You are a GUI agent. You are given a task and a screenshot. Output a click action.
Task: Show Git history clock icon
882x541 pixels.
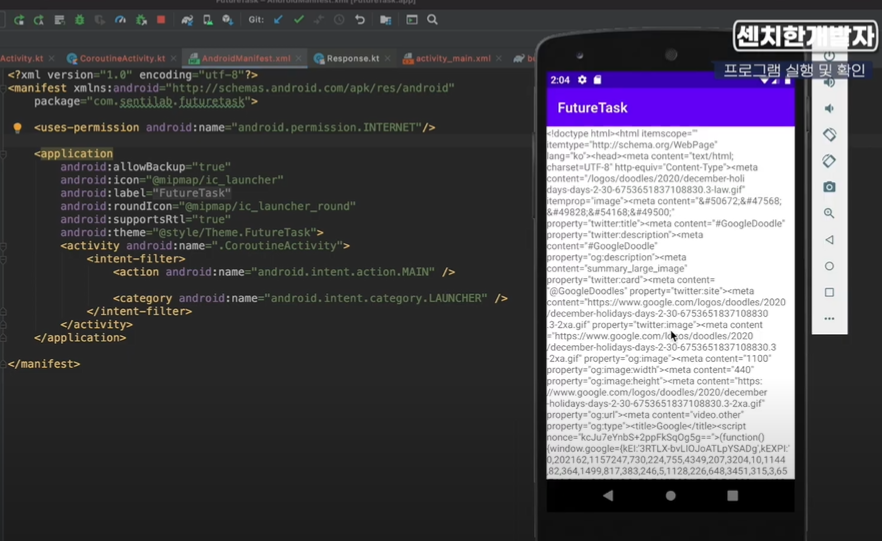[339, 20]
